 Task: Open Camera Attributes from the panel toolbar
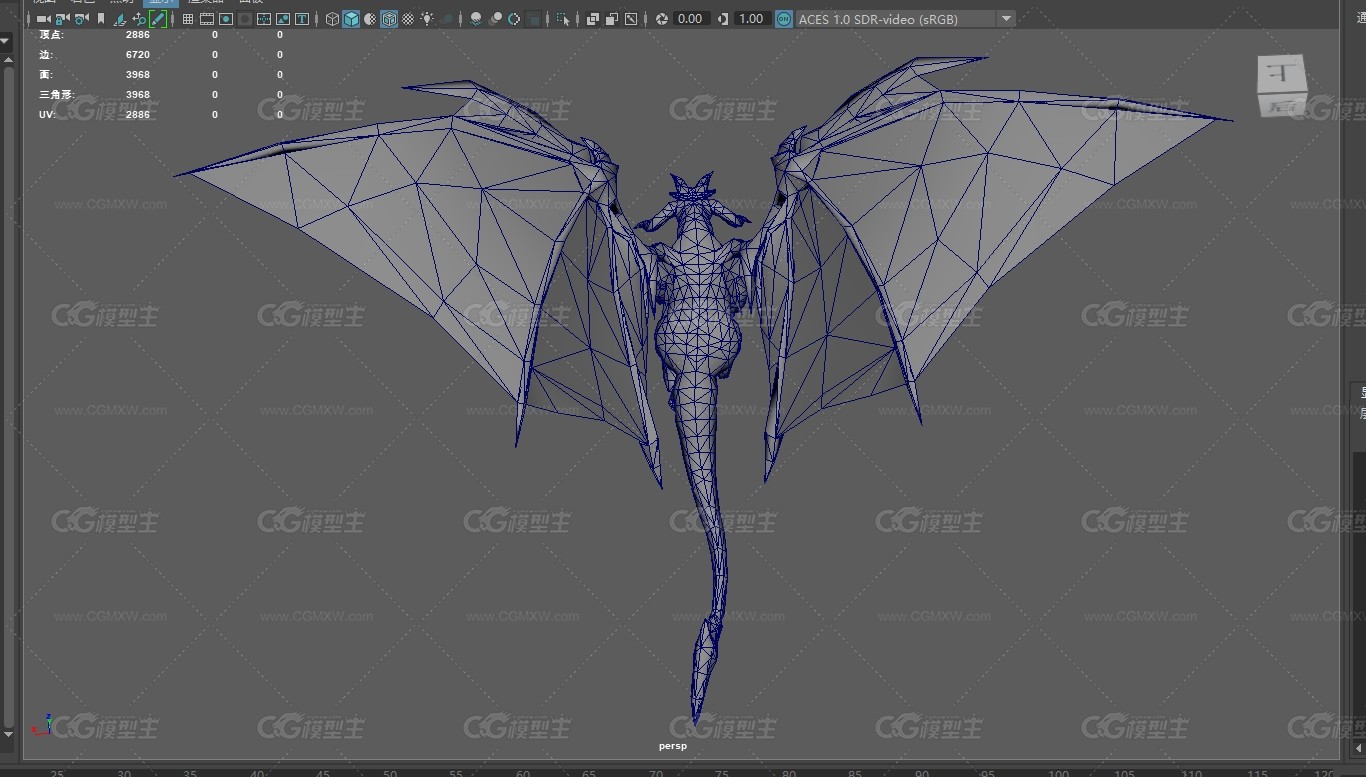(x=81, y=19)
